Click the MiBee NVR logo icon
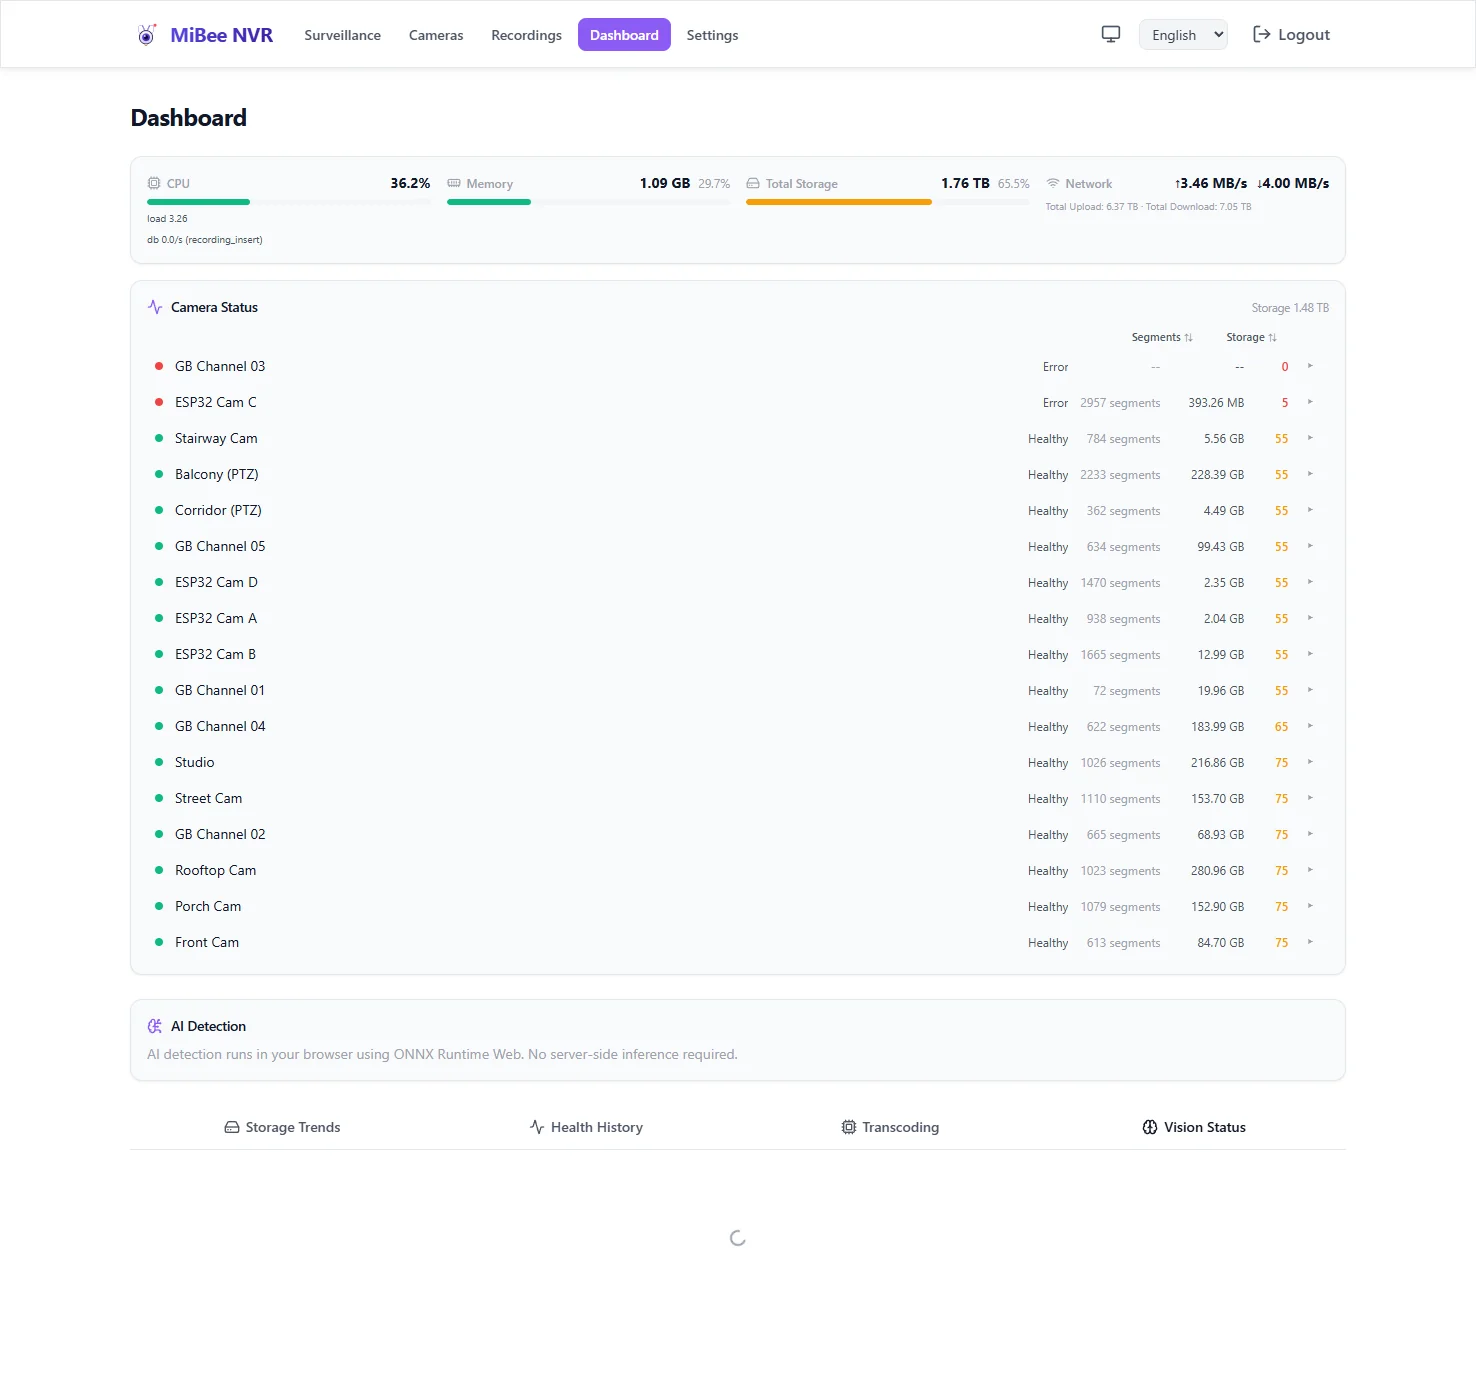The height and width of the screenshot is (1382, 1476). point(147,35)
